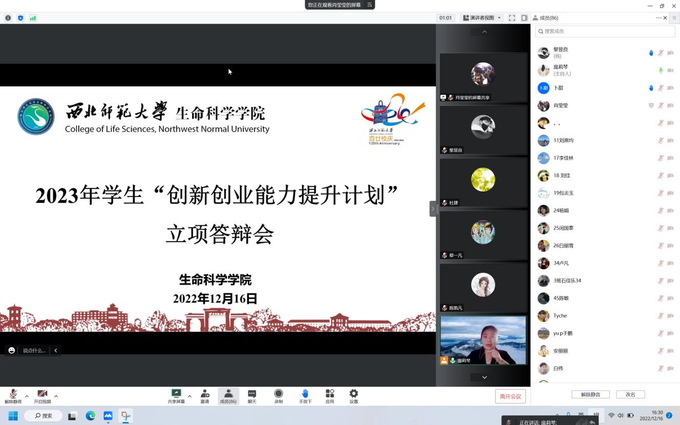Toggle the 成员 members panel button
680x425 pixels.
click(227, 395)
